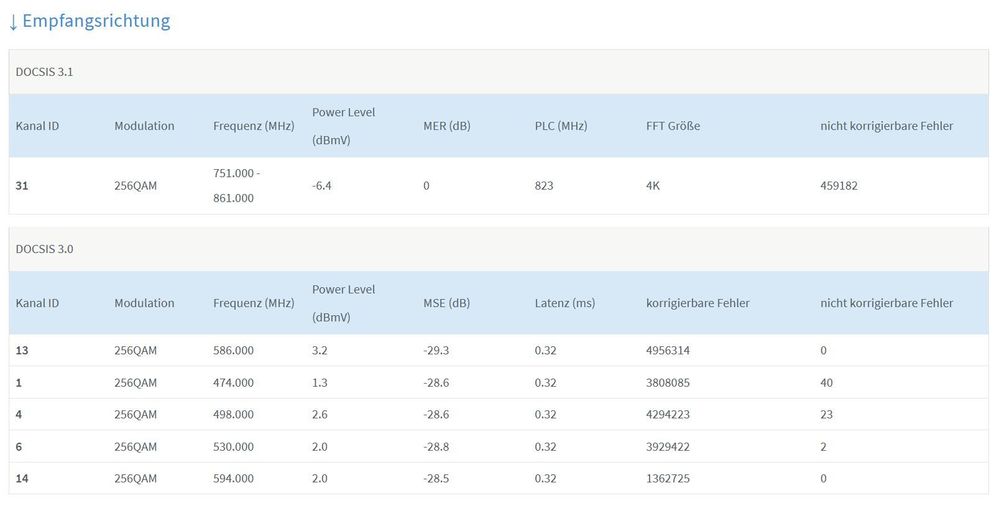Click korrigierbare Fehler column header
The width and height of the screenshot is (999, 521).
[x=698, y=303]
